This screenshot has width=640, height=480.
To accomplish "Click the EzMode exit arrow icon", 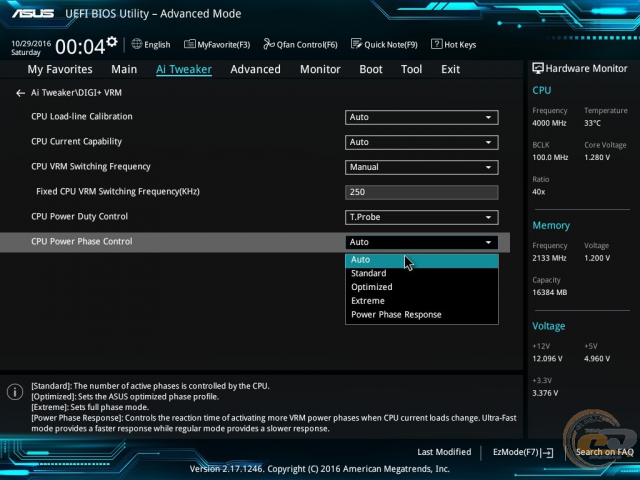I will point(547,452).
